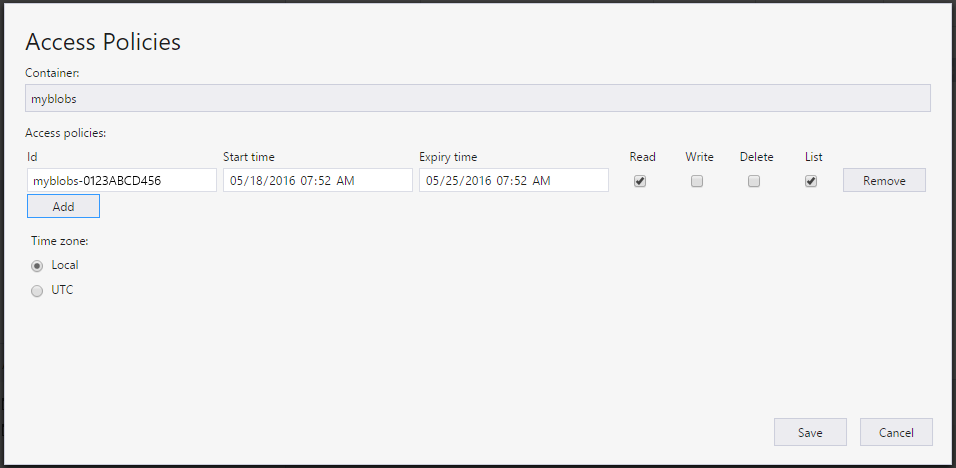Click the policy Id text field
Screen dimensions: 956x468
pyautogui.click(x=121, y=180)
